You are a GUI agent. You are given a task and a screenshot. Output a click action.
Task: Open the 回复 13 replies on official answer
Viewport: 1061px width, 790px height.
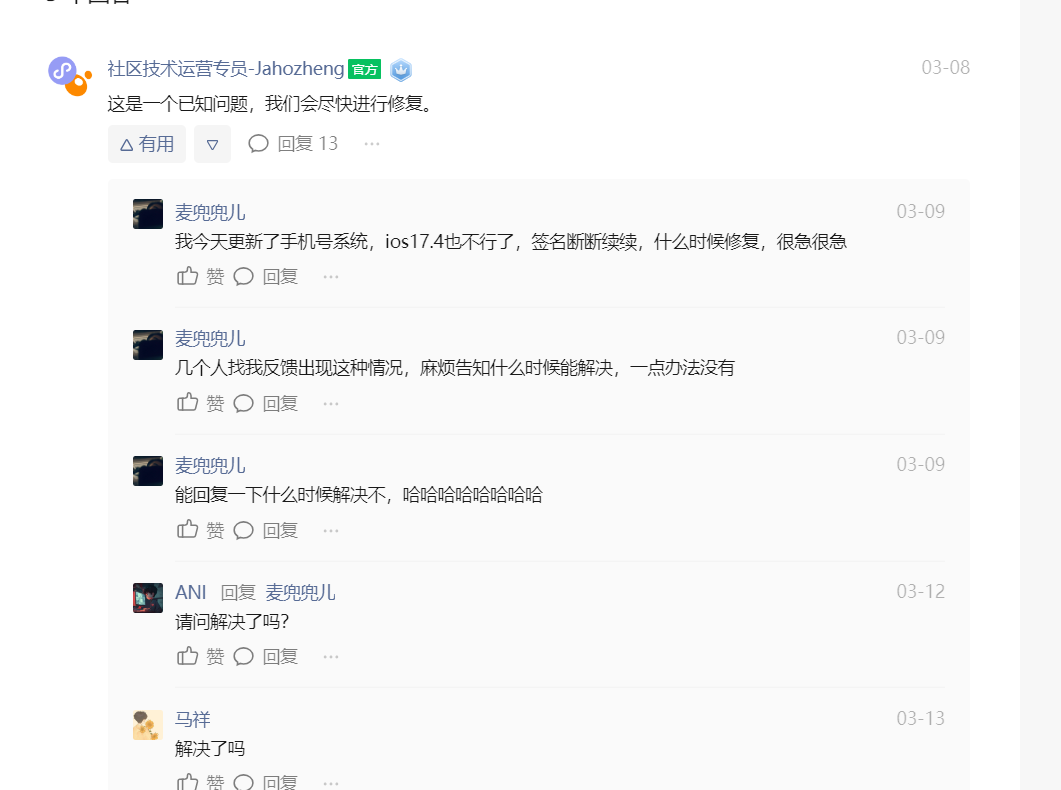click(x=293, y=144)
